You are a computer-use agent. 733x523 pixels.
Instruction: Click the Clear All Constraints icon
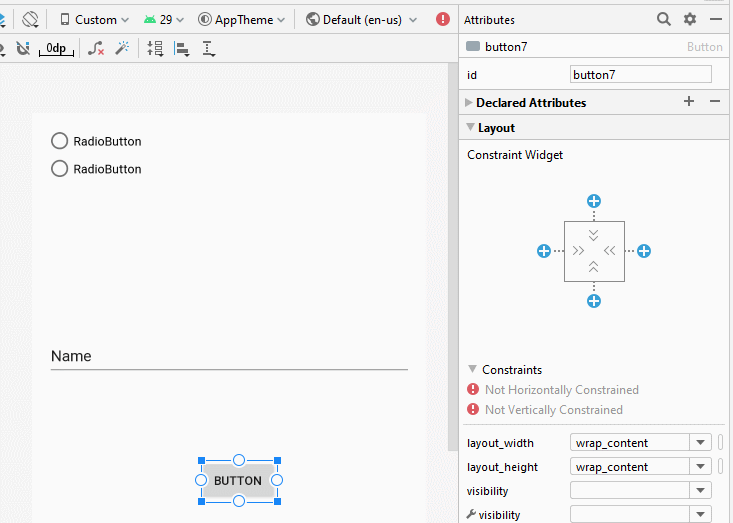click(96, 48)
